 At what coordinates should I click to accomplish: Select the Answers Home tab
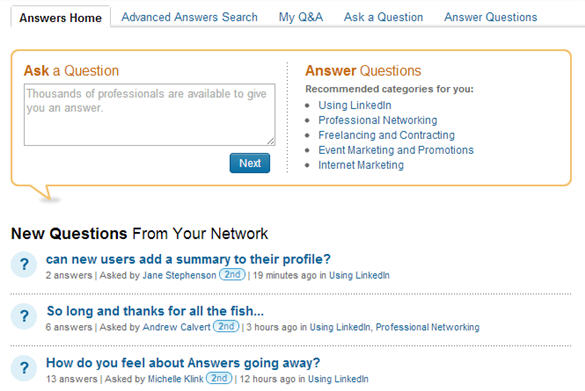click(x=60, y=18)
